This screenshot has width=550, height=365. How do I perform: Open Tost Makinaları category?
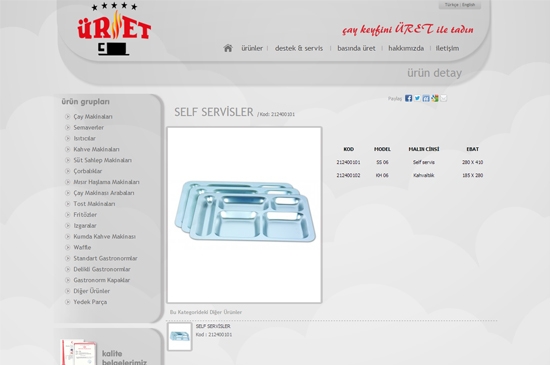tap(94, 204)
